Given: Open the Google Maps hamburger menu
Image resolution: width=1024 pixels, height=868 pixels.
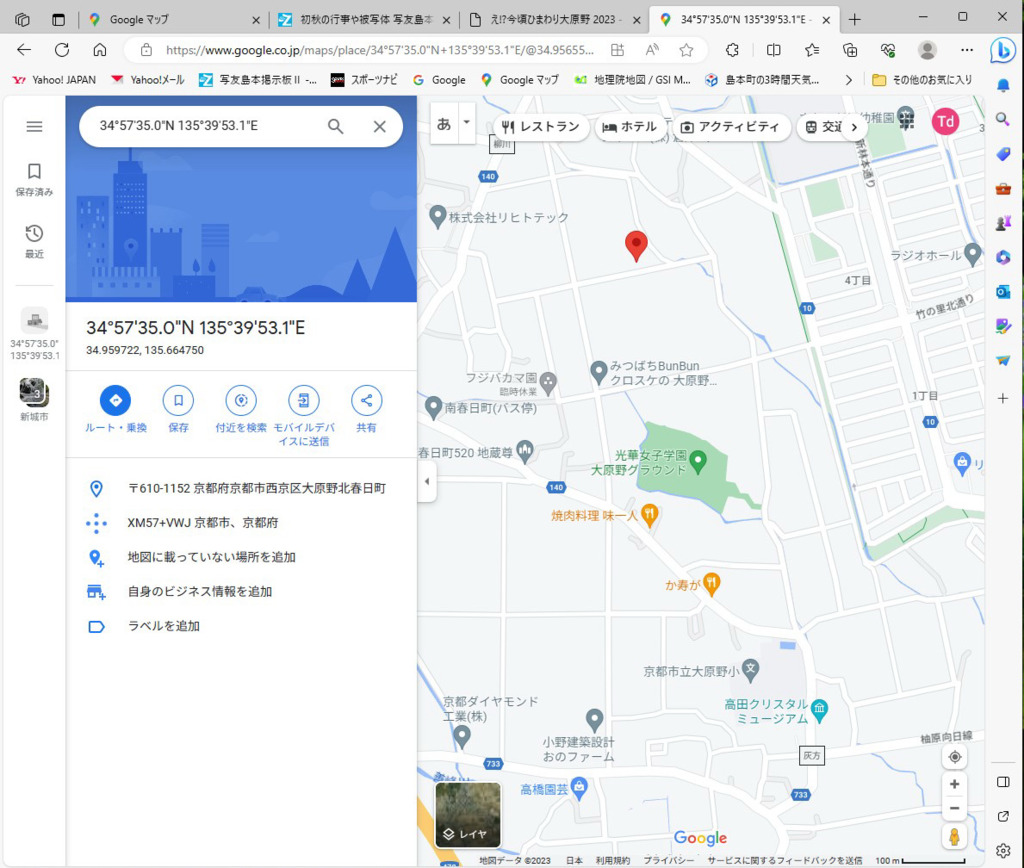Looking at the screenshot, I should pyautogui.click(x=34, y=126).
